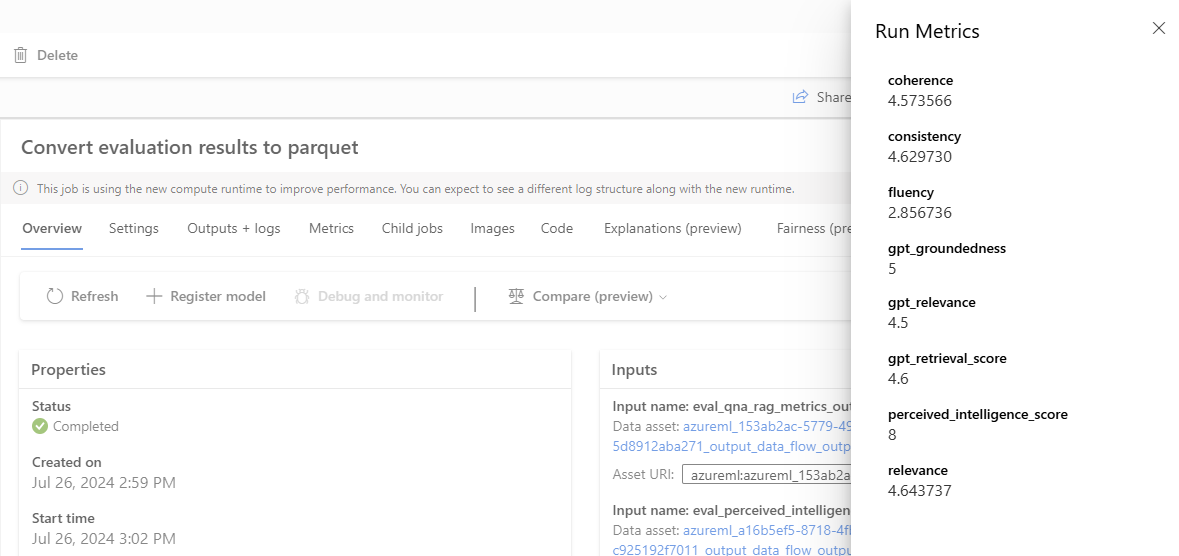Close the Run Metrics panel
Image resolution: width=1179 pixels, height=556 pixels.
click(1159, 29)
